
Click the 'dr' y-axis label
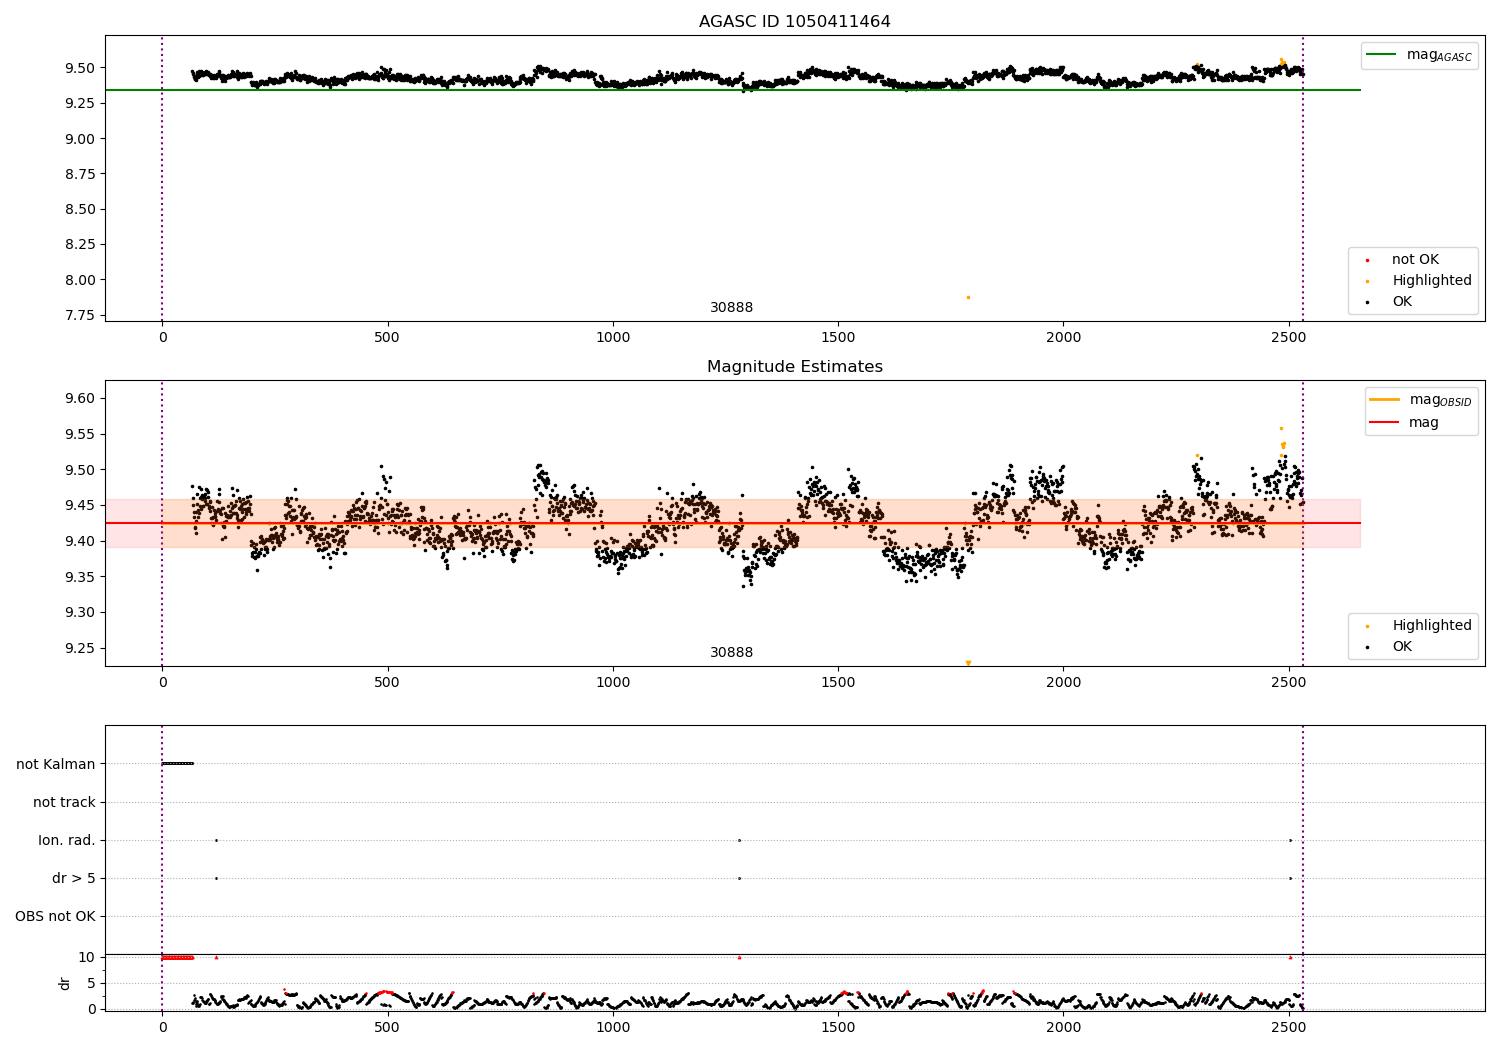pyautogui.click(x=65, y=983)
